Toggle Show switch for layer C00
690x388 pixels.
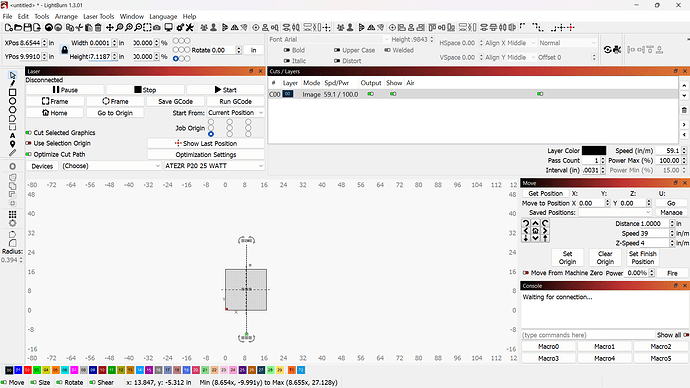[x=393, y=94]
